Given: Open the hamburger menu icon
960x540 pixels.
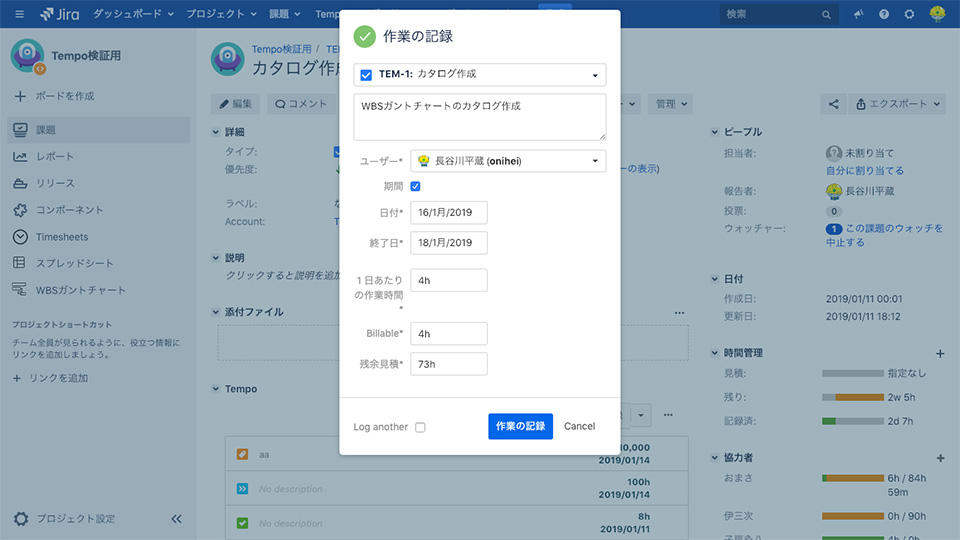Looking at the screenshot, I should 19,14.
